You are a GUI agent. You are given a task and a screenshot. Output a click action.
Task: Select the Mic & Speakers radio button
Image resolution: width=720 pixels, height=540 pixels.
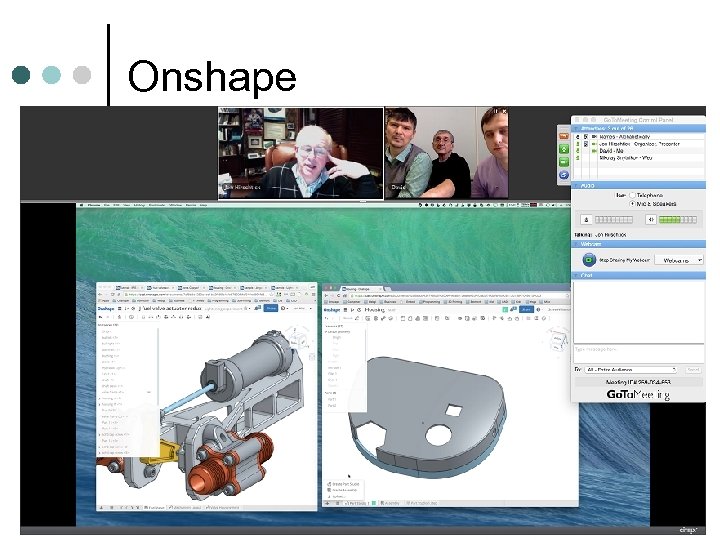(632, 203)
